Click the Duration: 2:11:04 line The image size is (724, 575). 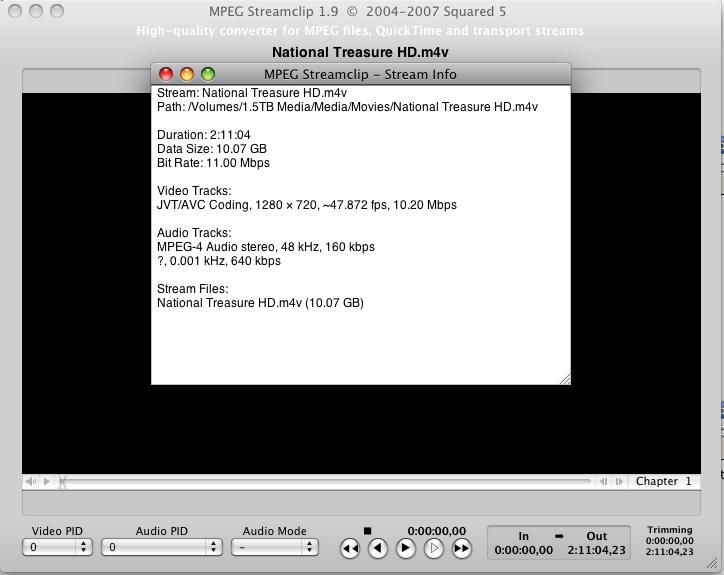point(204,135)
